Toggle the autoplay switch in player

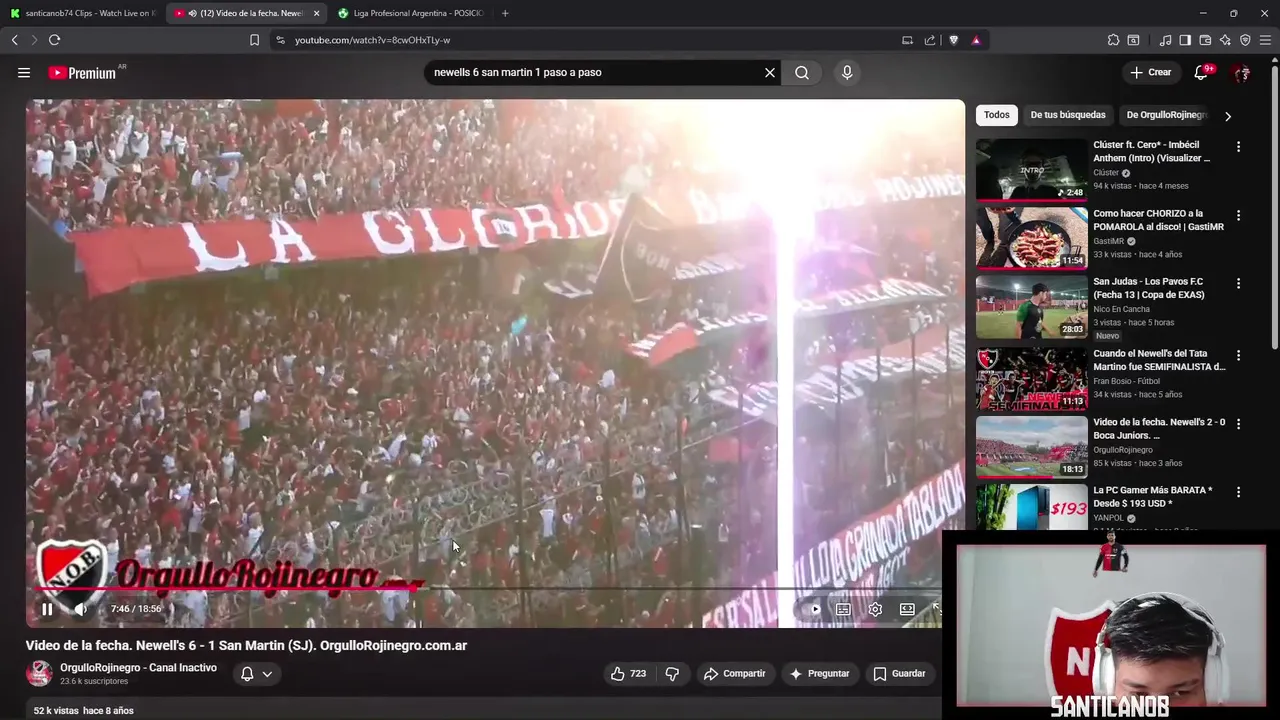point(814,609)
